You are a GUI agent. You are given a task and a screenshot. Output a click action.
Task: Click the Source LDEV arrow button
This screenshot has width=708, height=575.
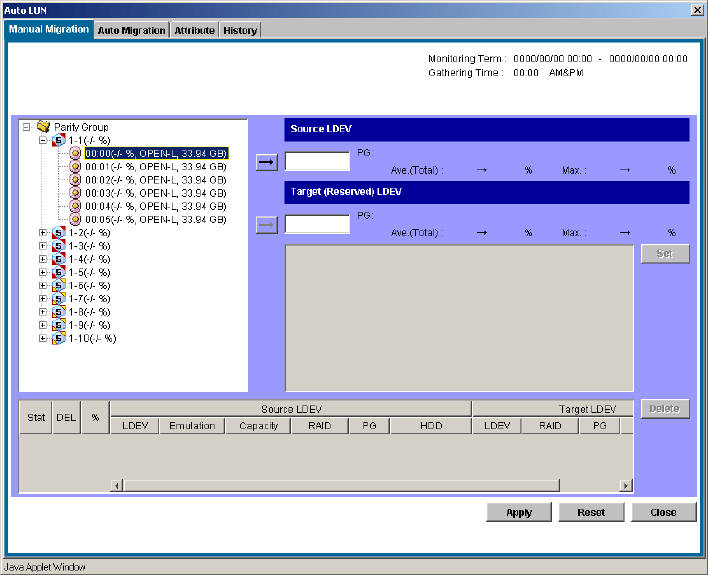click(x=267, y=162)
